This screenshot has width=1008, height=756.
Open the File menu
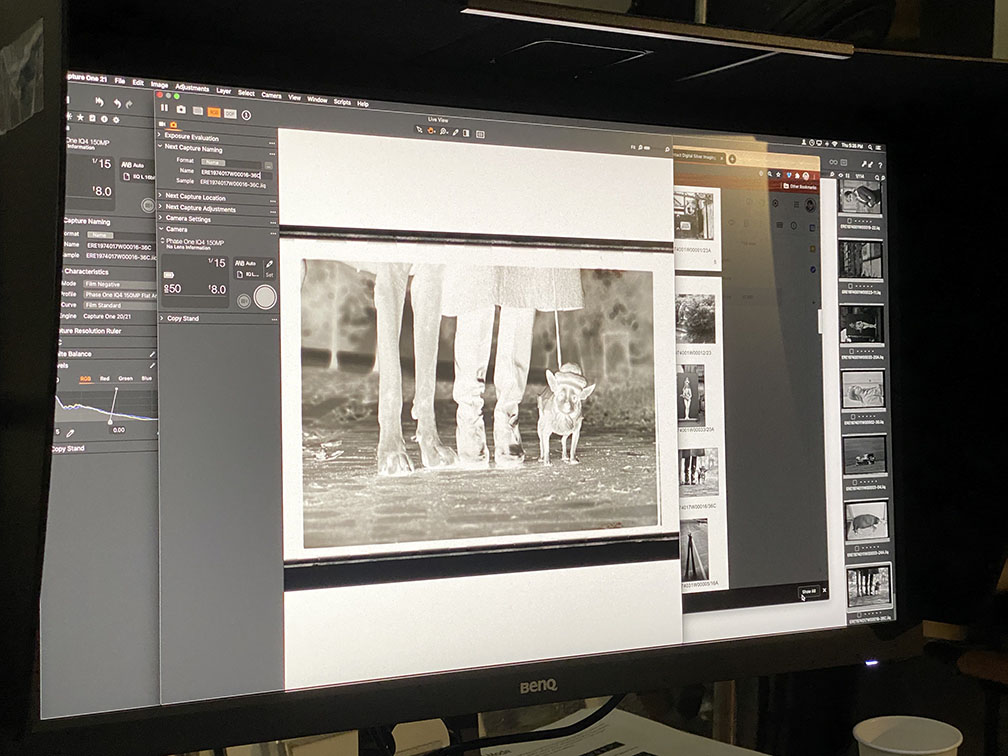120,80
